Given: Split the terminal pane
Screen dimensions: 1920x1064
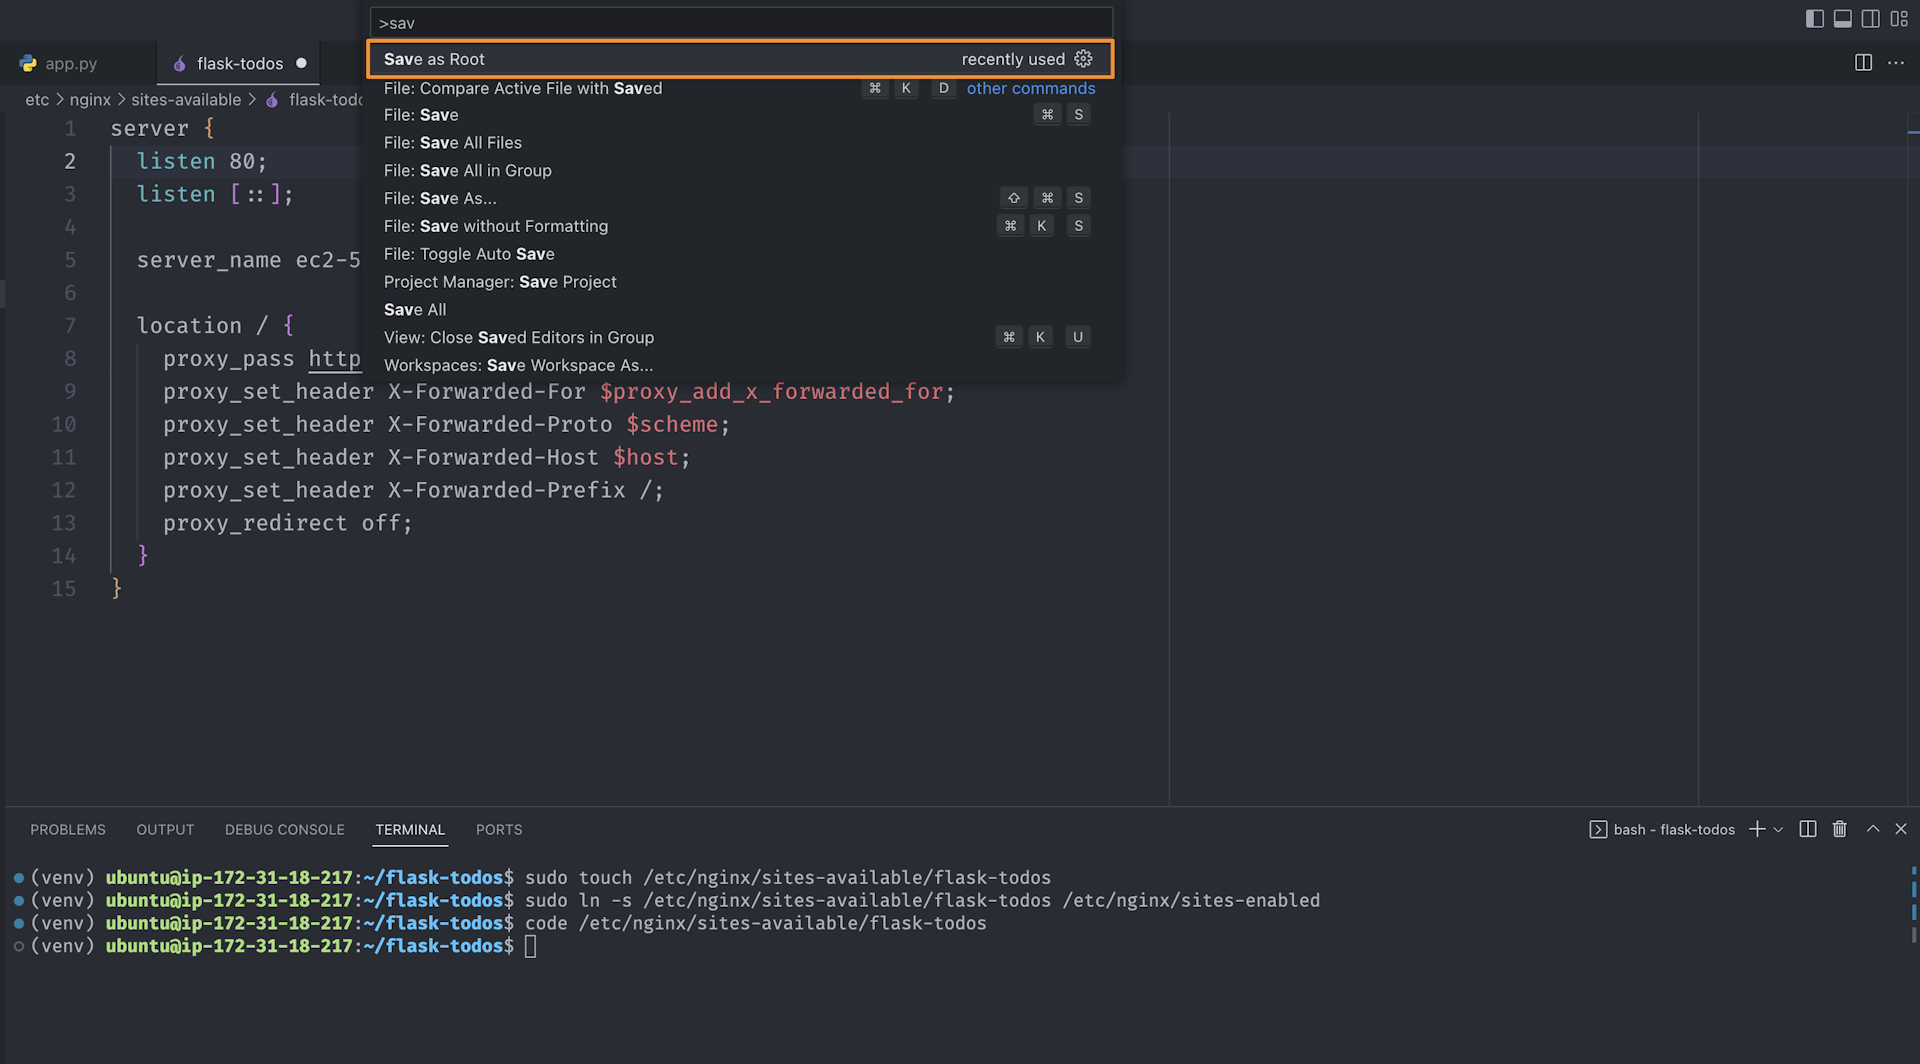Looking at the screenshot, I should click(x=1807, y=829).
